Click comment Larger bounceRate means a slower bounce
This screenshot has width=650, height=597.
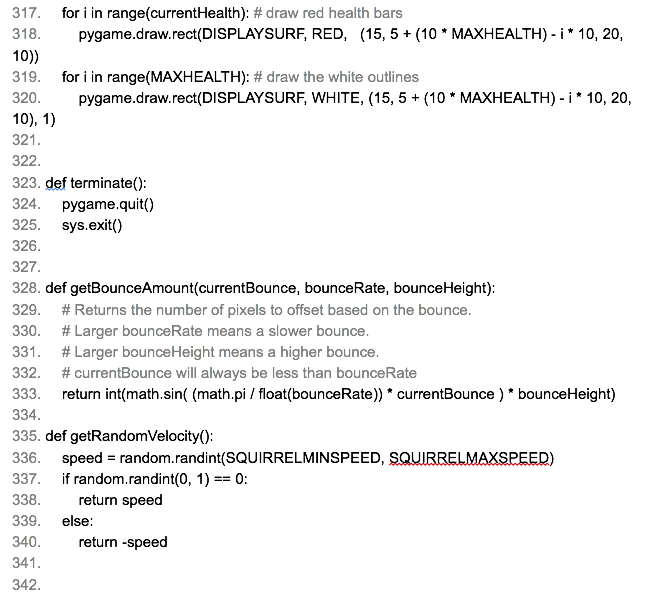pyautogui.click(x=215, y=331)
